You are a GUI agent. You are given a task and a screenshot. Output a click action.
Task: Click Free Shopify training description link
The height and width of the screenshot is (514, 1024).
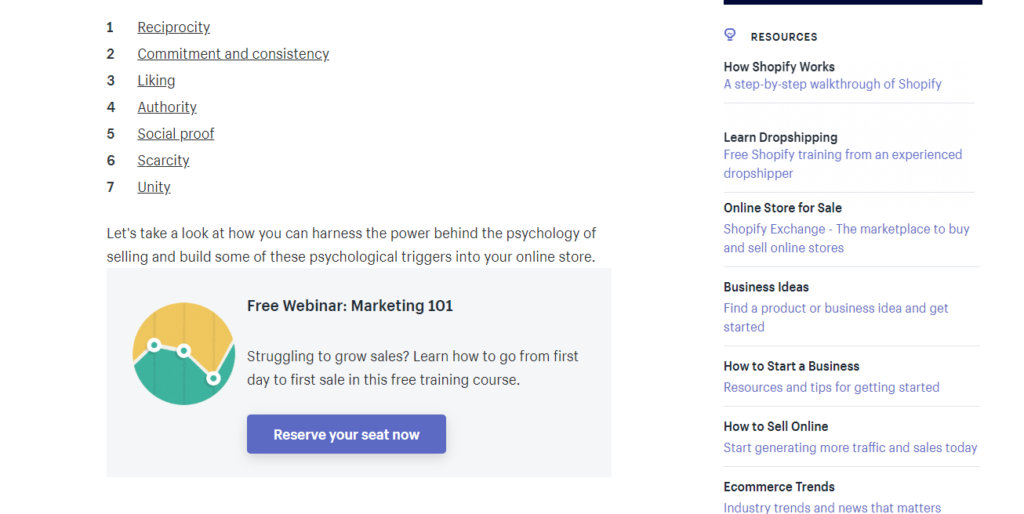click(x=842, y=155)
